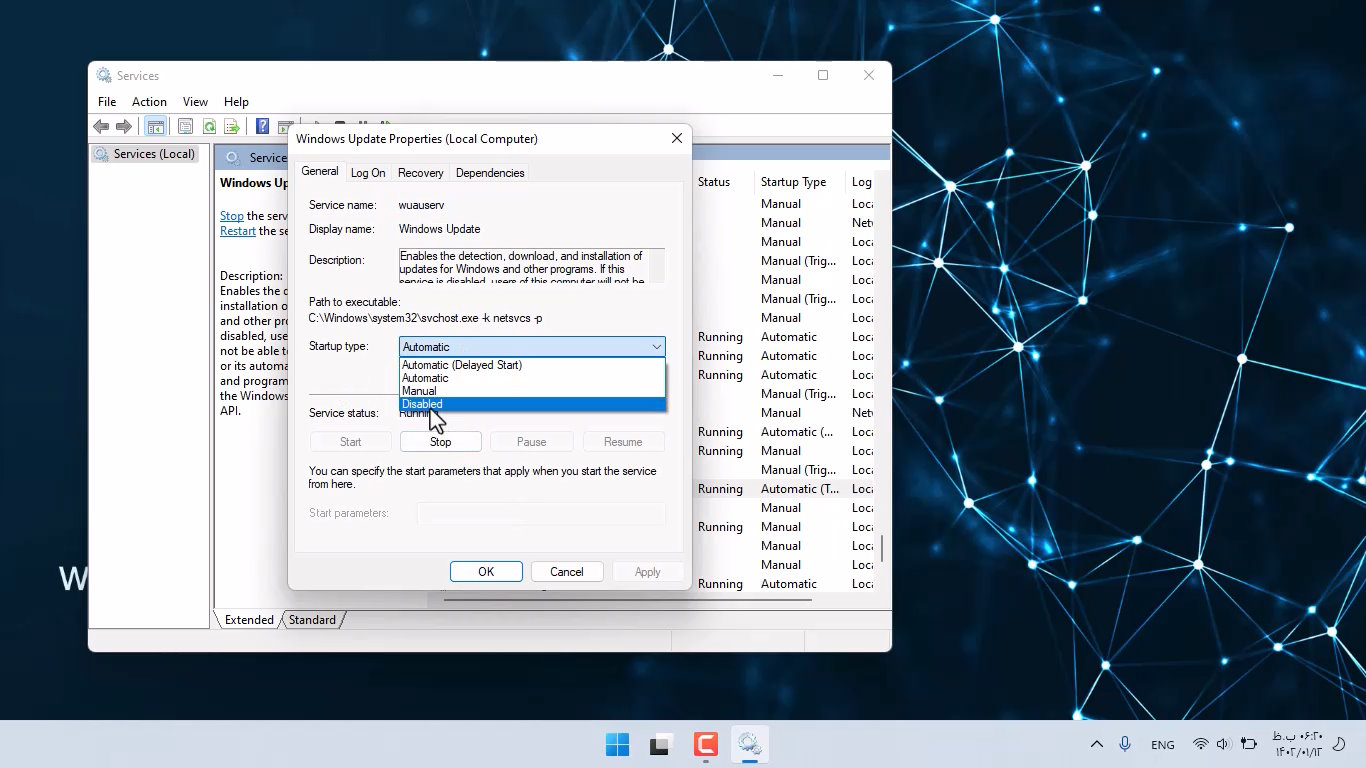The height and width of the screenshot is (768, 1366).
Task: Click the services list horizontal scrollbar
Action: pos(626,600)
